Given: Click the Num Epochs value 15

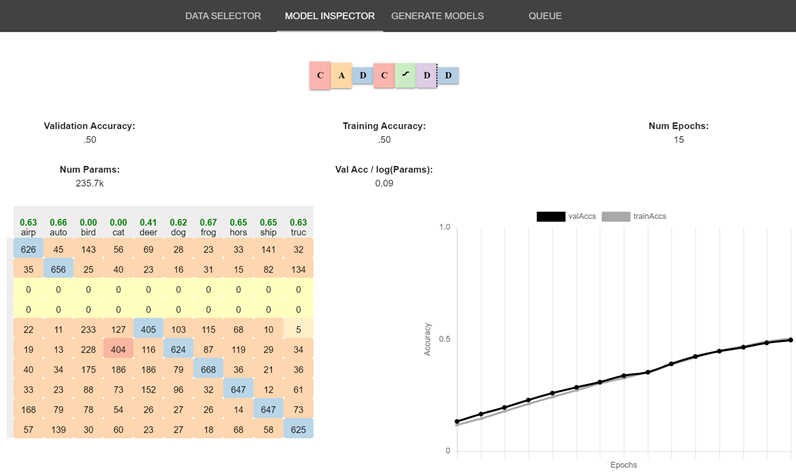Looking at the screenshot, I should tap(679, 140).
